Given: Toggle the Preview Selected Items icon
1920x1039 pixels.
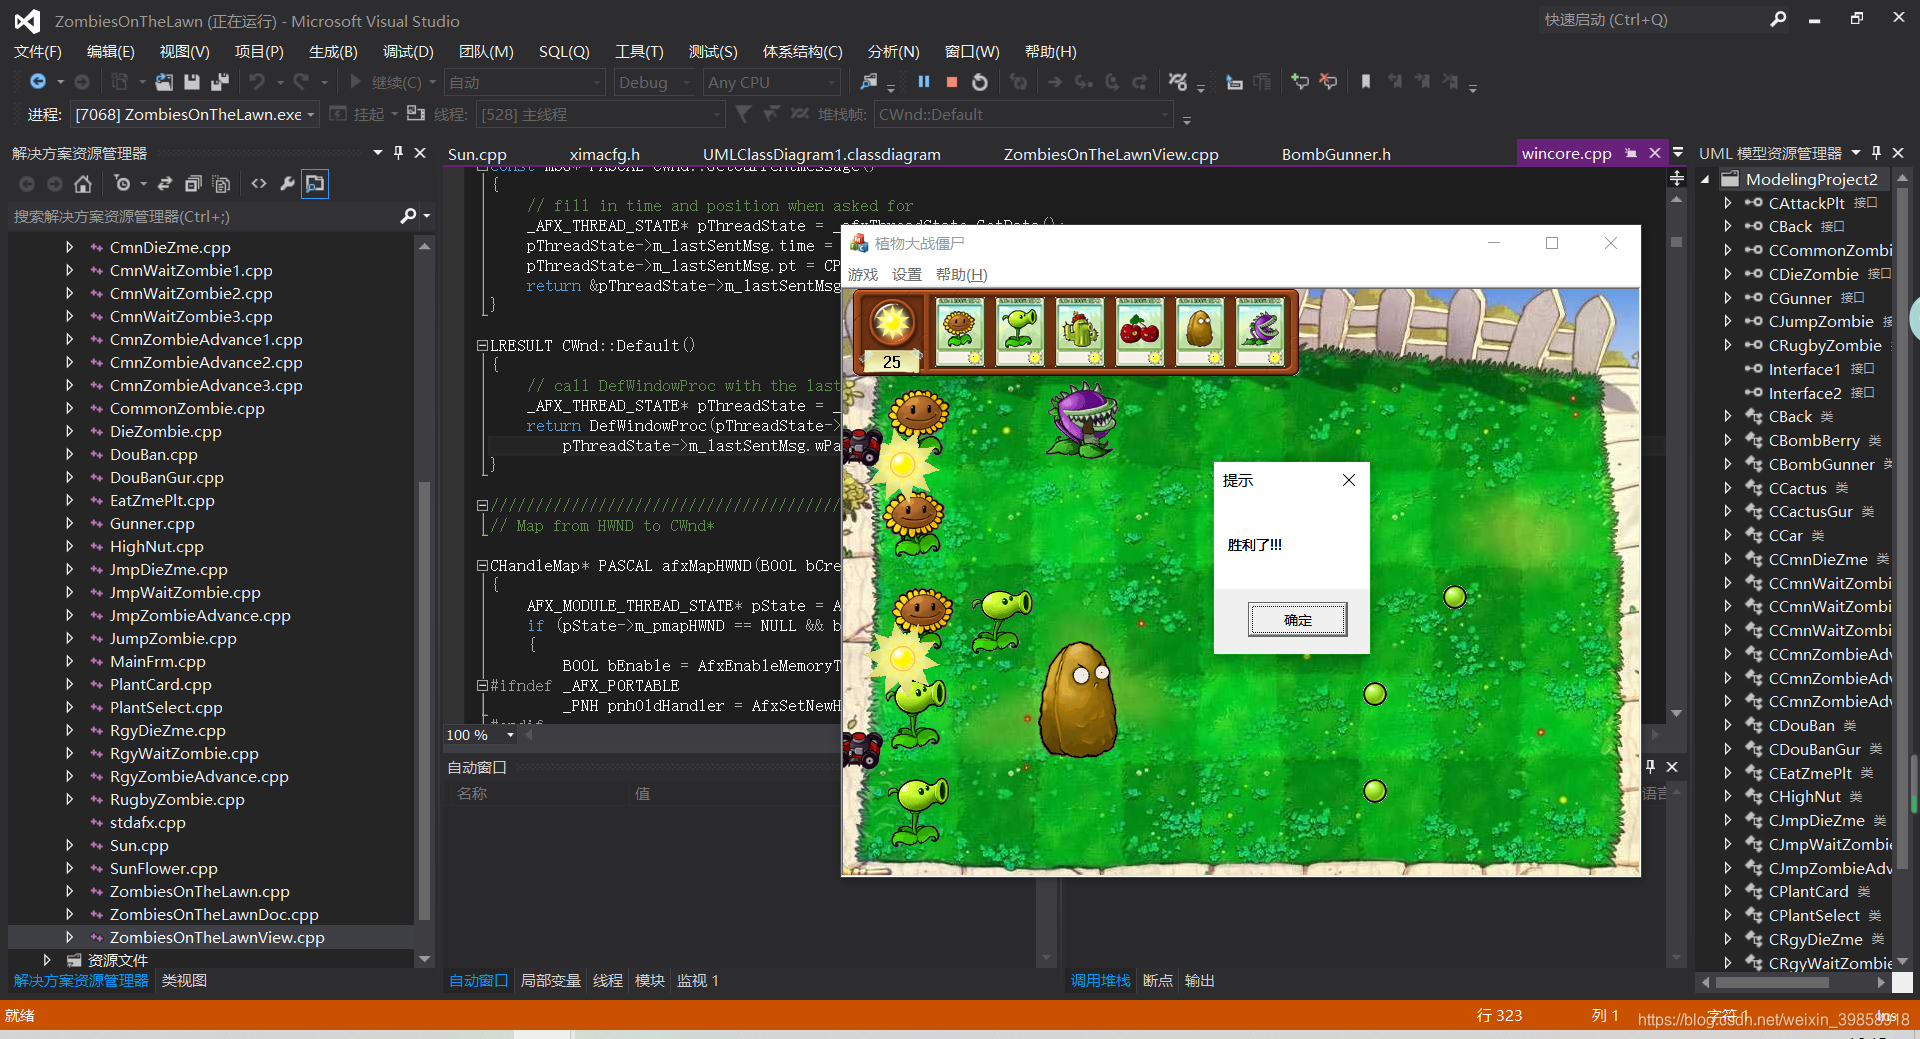Looking at the screenshot, I should 315,184.
